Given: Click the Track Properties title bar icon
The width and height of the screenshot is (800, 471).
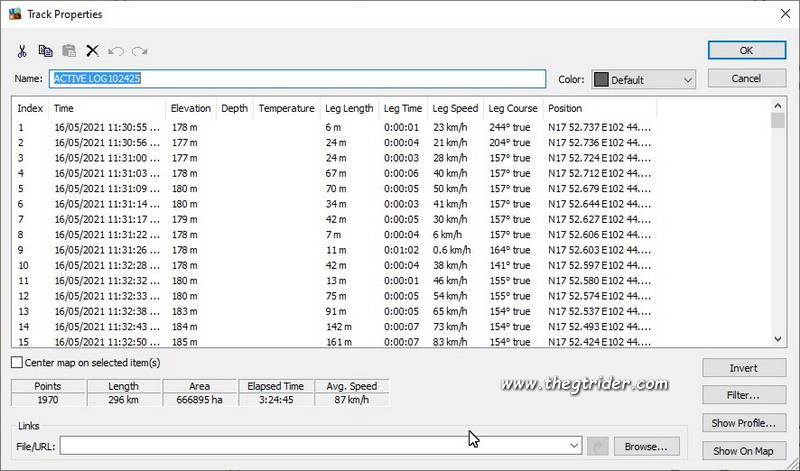Looking at the screenshot, I should [x=13, y=14].
